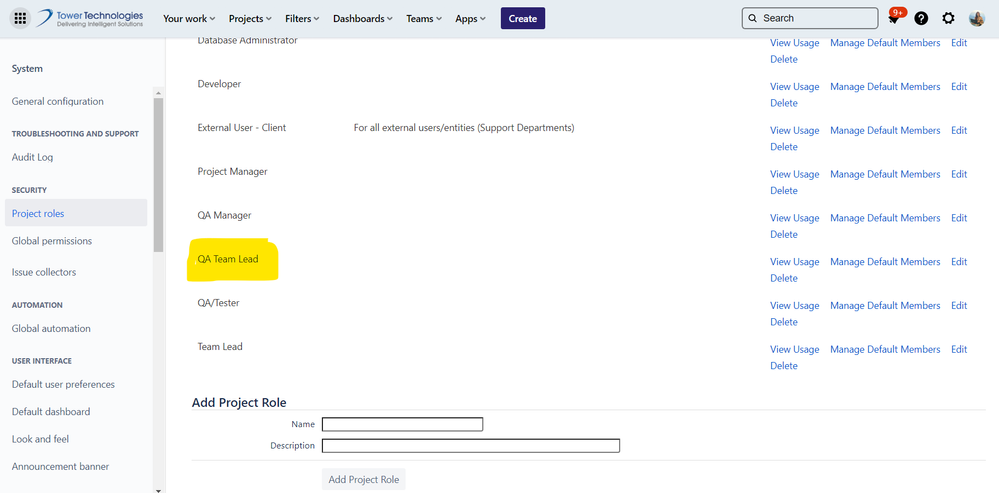Open Default dashboard in sidebar
Image resolution: width=999 pixels, height=493 pixels.
[x=51, y=411]
